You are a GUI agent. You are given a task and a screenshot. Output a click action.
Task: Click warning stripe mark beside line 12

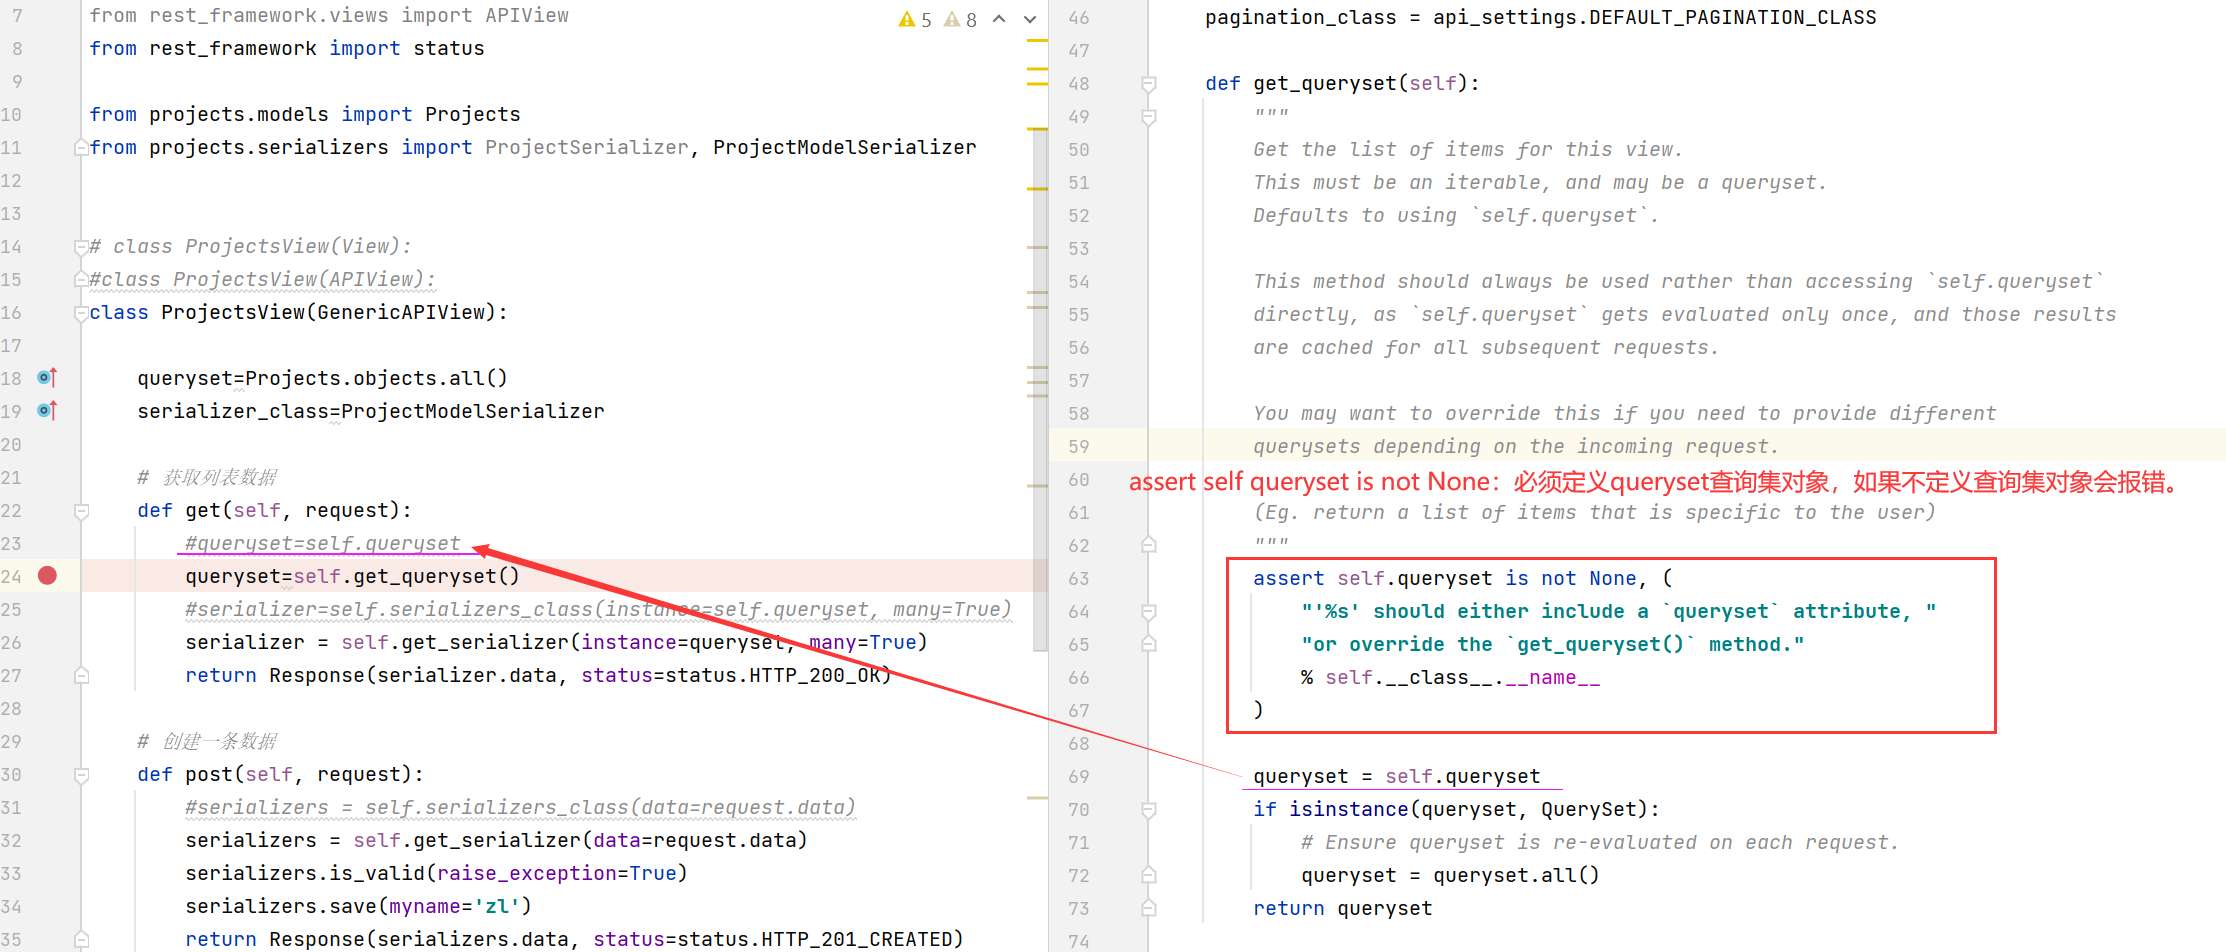pos(1037,188)
